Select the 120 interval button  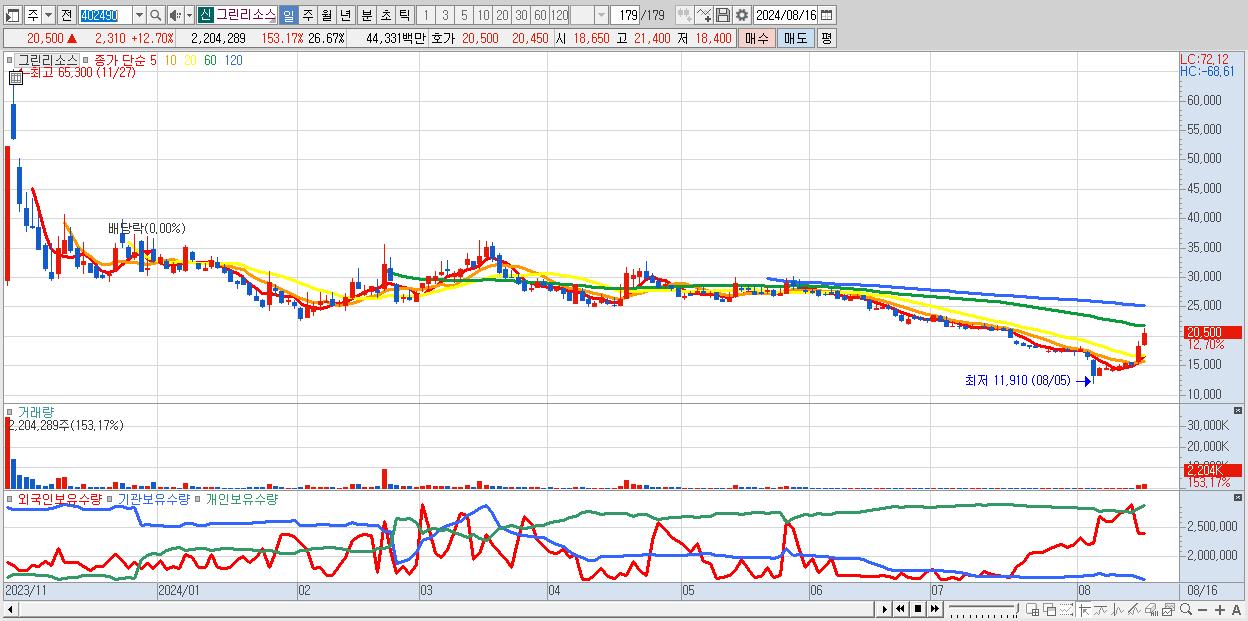[x=560, y=15]
